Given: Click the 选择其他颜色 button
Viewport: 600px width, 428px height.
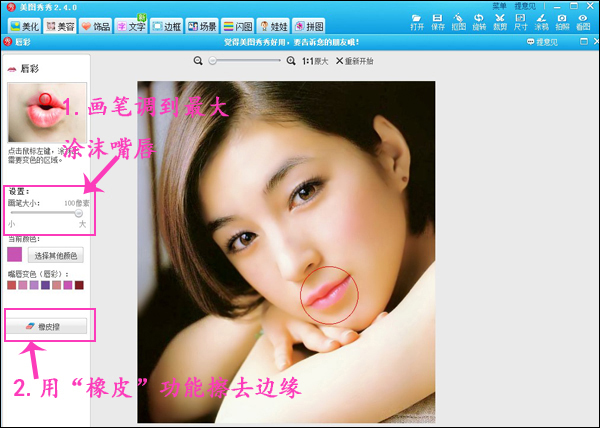Looking at the screenshot, I should (x=56, y=255).
